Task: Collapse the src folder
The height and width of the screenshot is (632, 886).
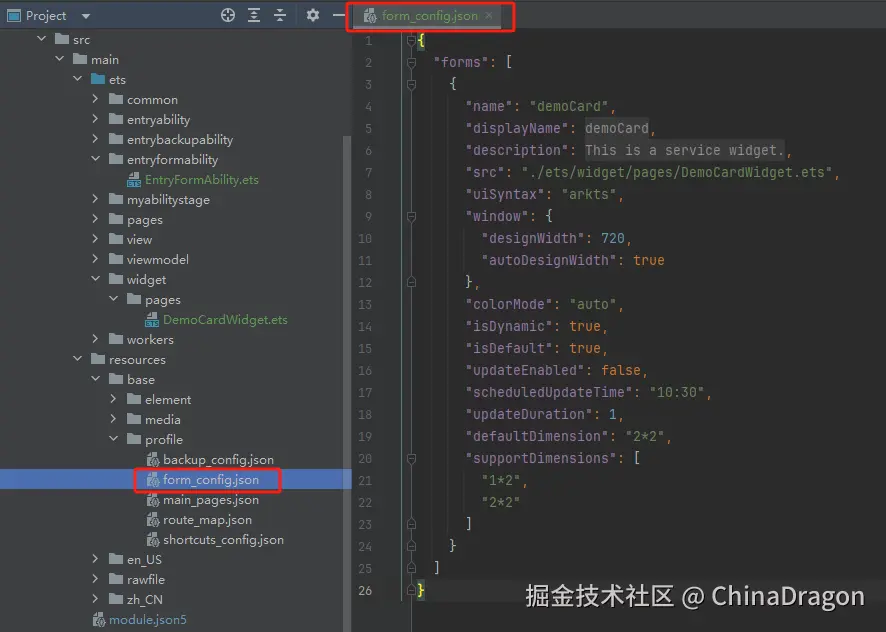Action: 42,39
